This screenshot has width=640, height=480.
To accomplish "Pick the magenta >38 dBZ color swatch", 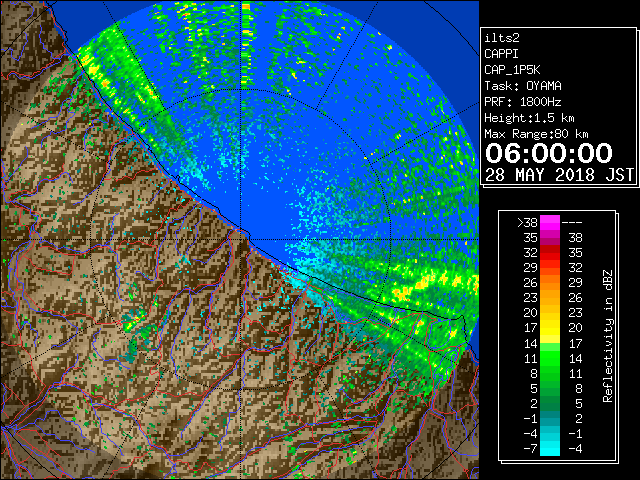I will (550, 223).
